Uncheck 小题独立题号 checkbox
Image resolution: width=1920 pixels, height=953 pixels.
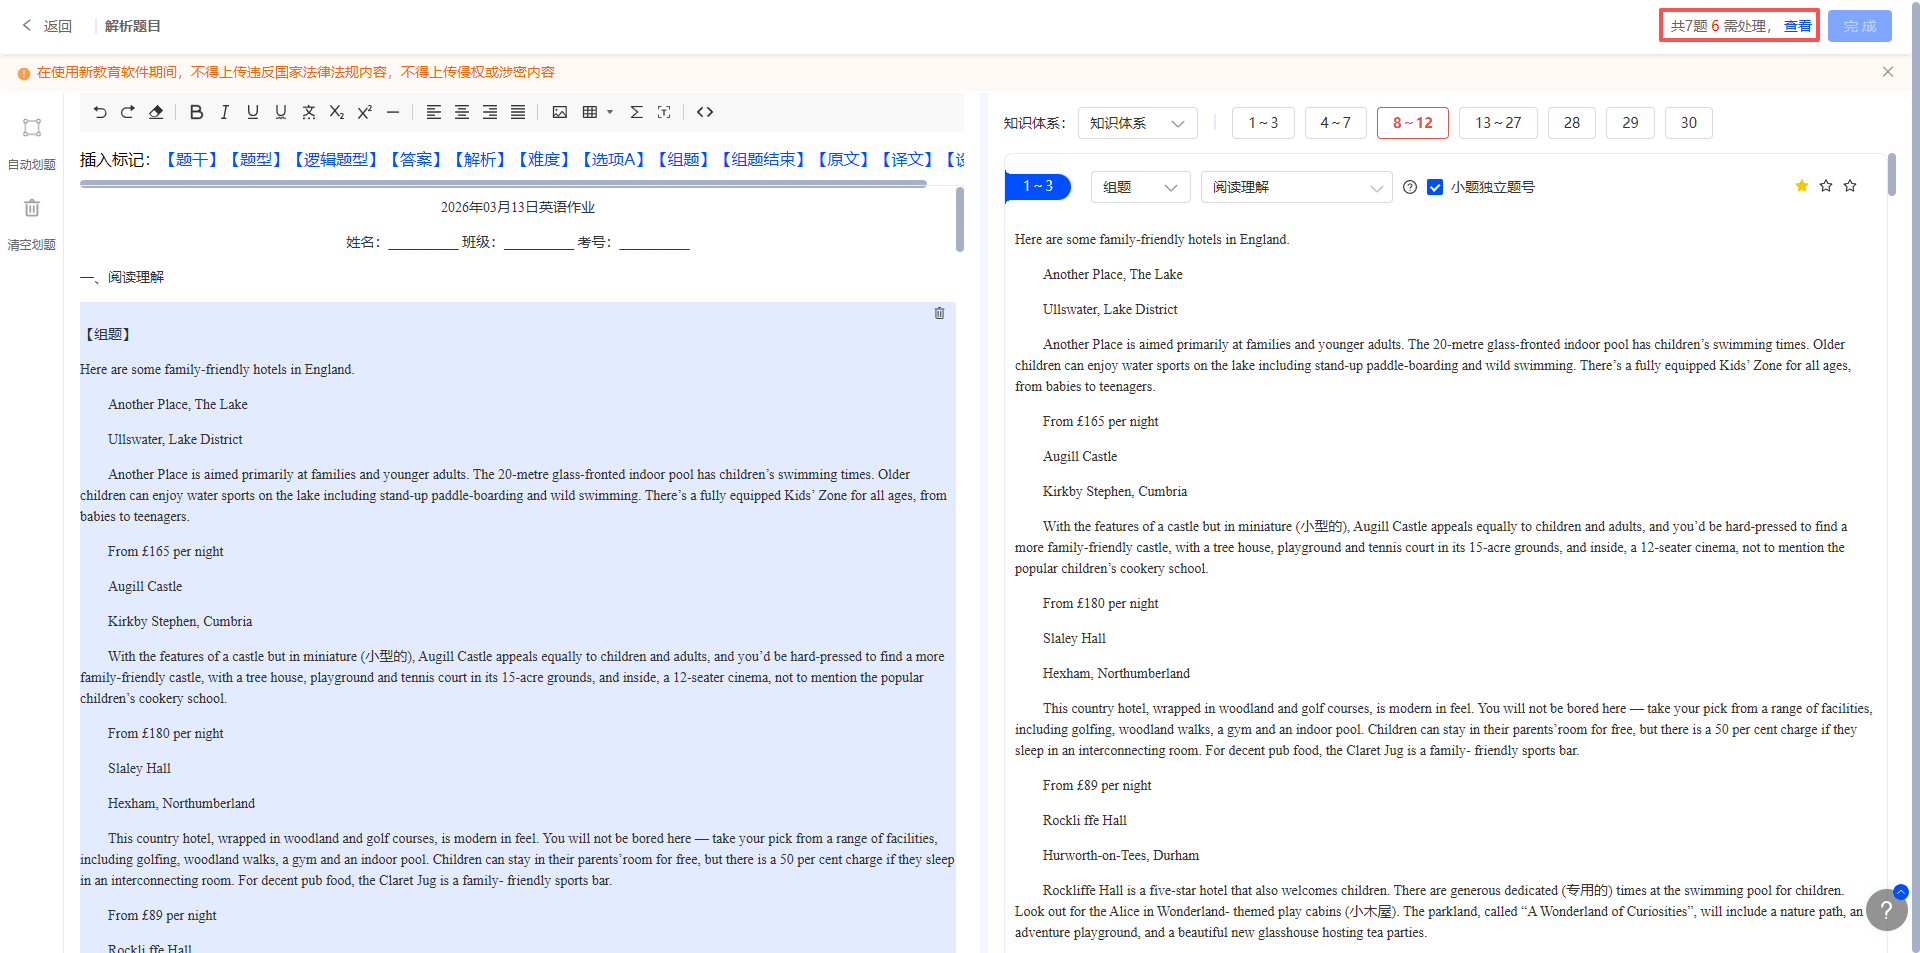coord(1435,187)
